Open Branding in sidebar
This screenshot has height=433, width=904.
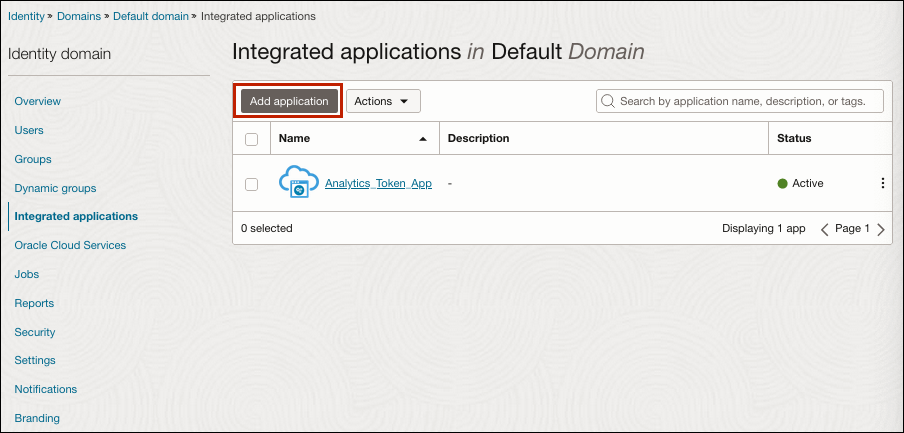(37, 417)
